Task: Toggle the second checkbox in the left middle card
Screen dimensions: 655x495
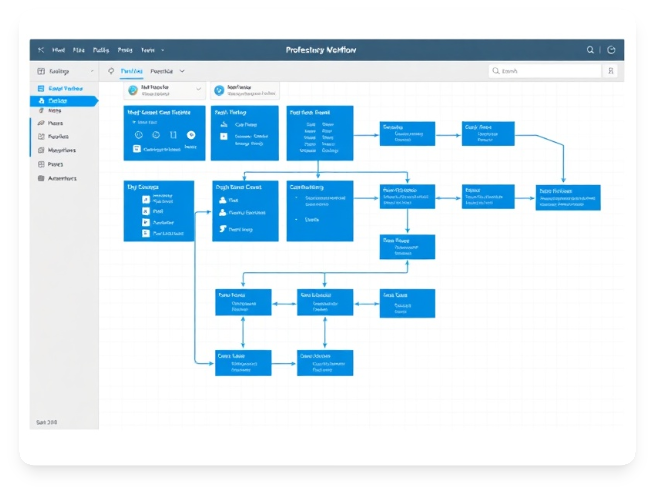Action: (145, 210)
